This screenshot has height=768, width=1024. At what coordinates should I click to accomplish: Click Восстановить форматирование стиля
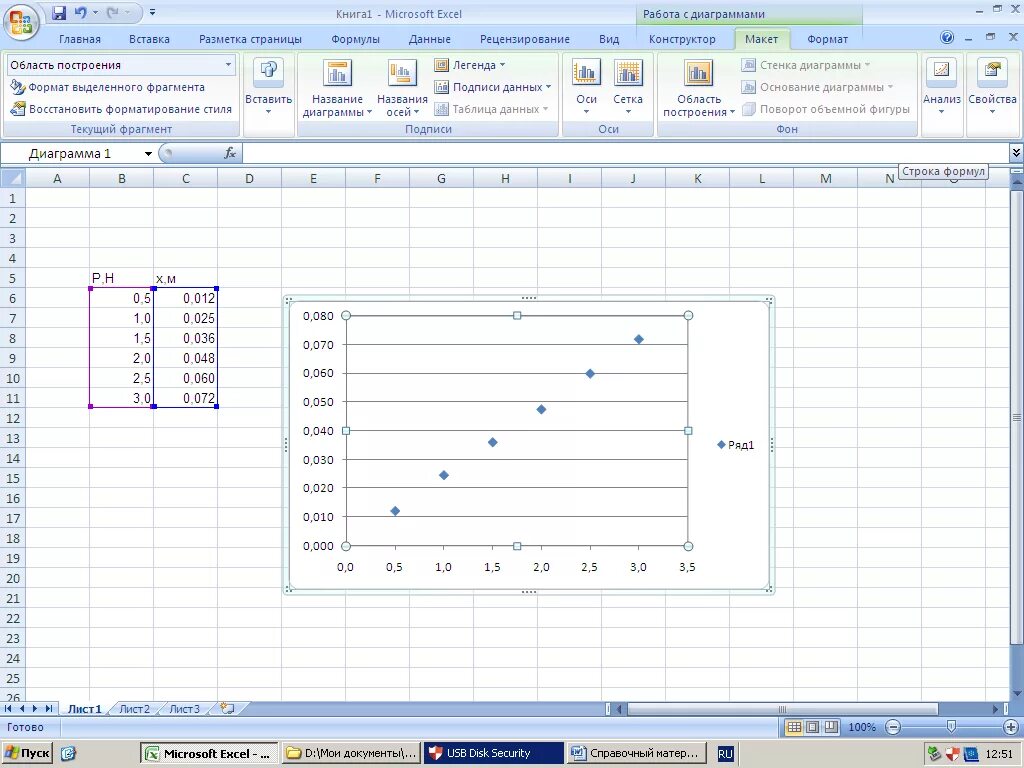coord(121,109)
